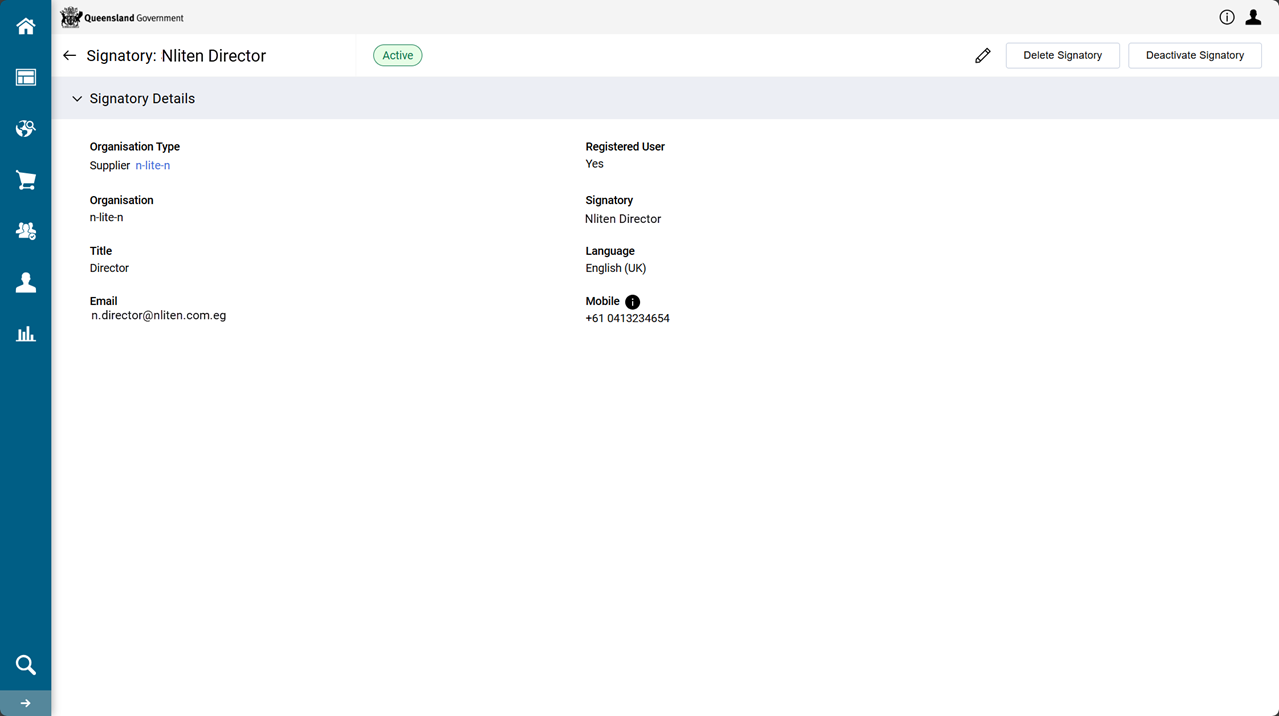This screenshot has height=716, width=1279.
Task: Go to Home in the sidebar
Action: coord(26,27)
